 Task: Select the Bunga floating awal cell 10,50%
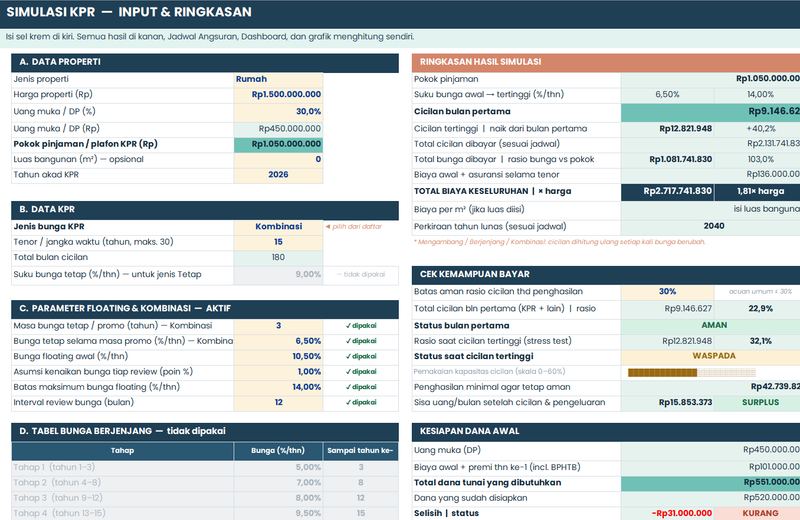(x=278, y=356)
